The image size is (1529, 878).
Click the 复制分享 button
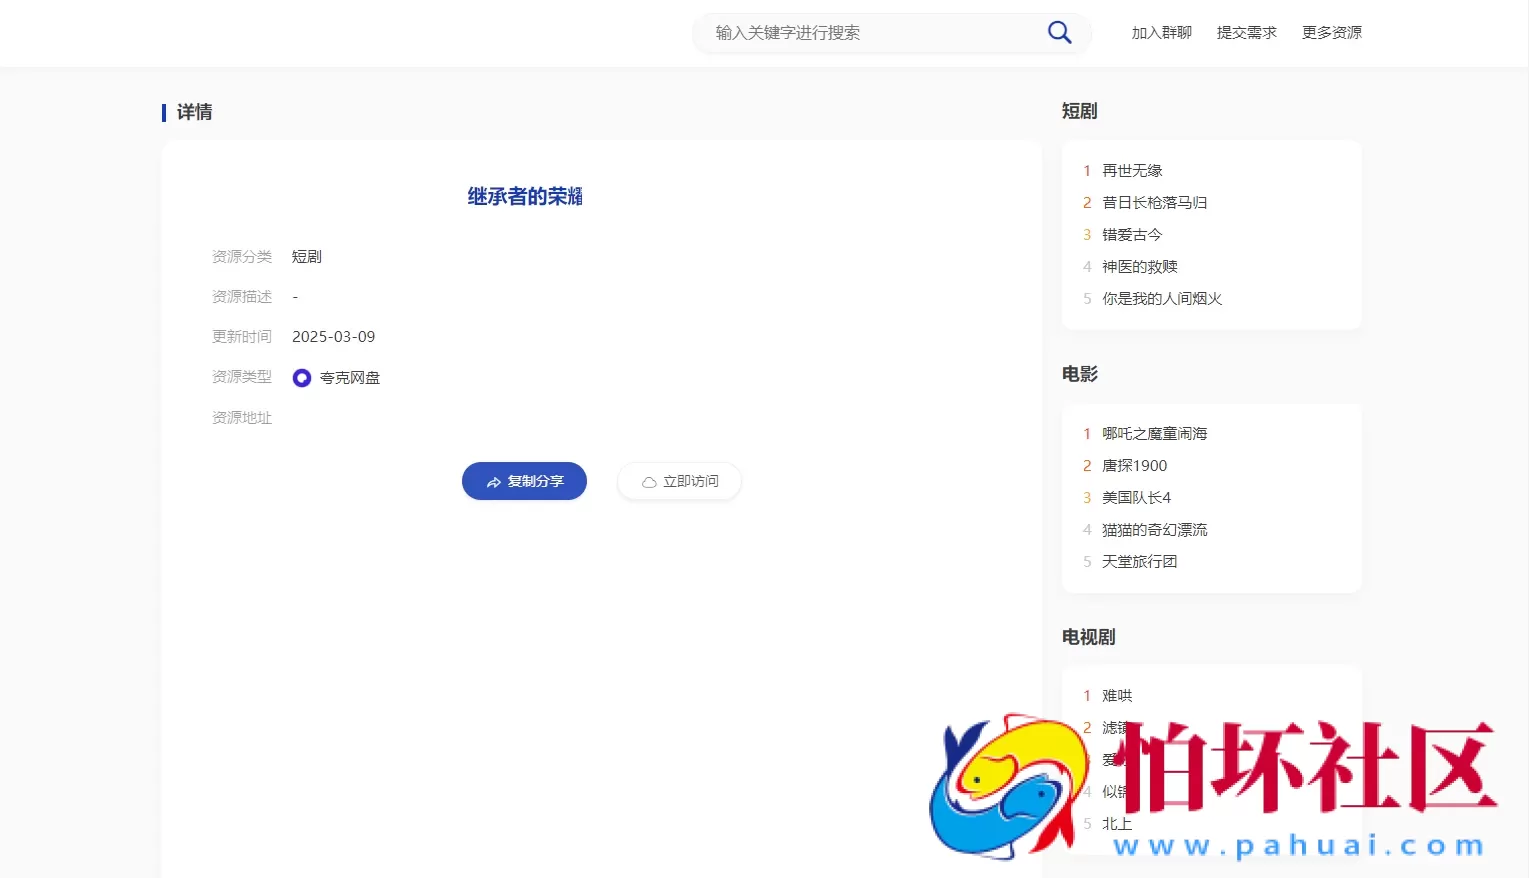(x=524, y=481)
